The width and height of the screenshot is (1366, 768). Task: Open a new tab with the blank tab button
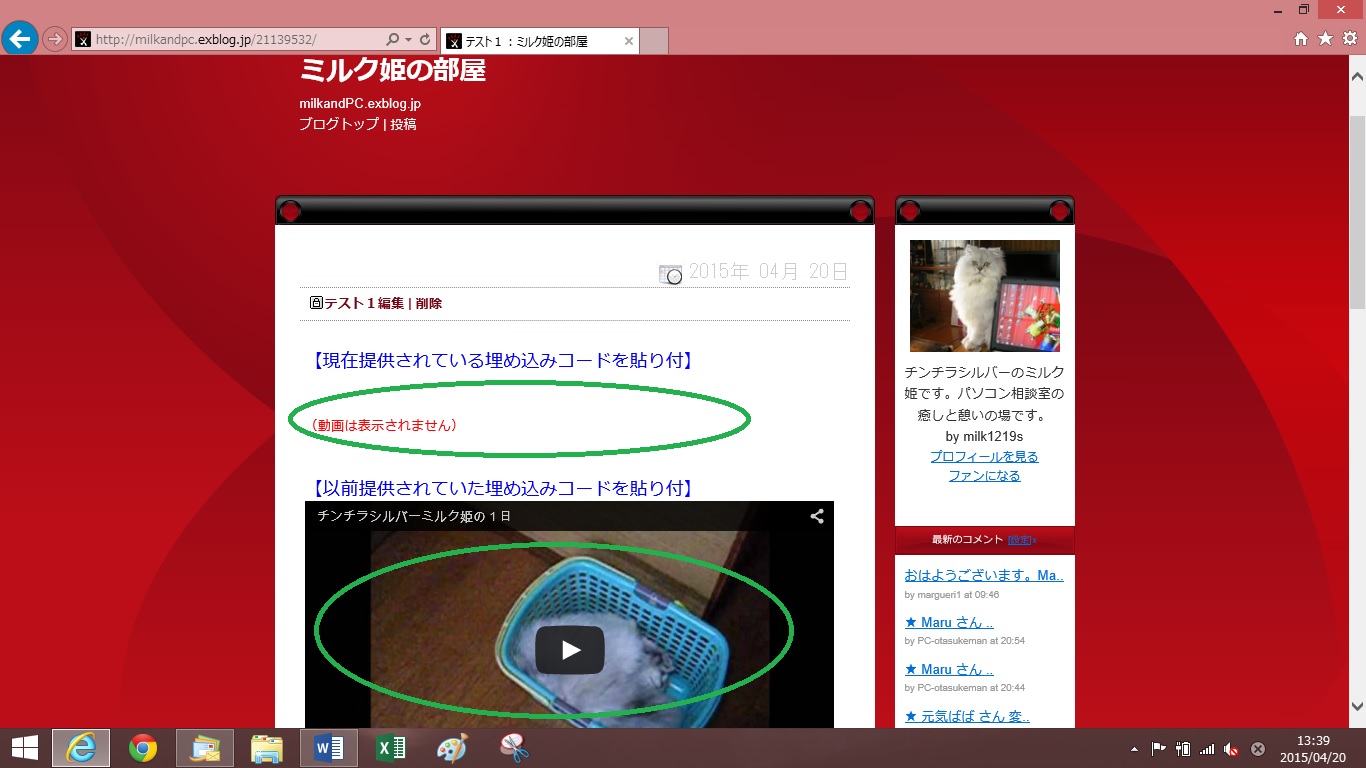point(653,42)
